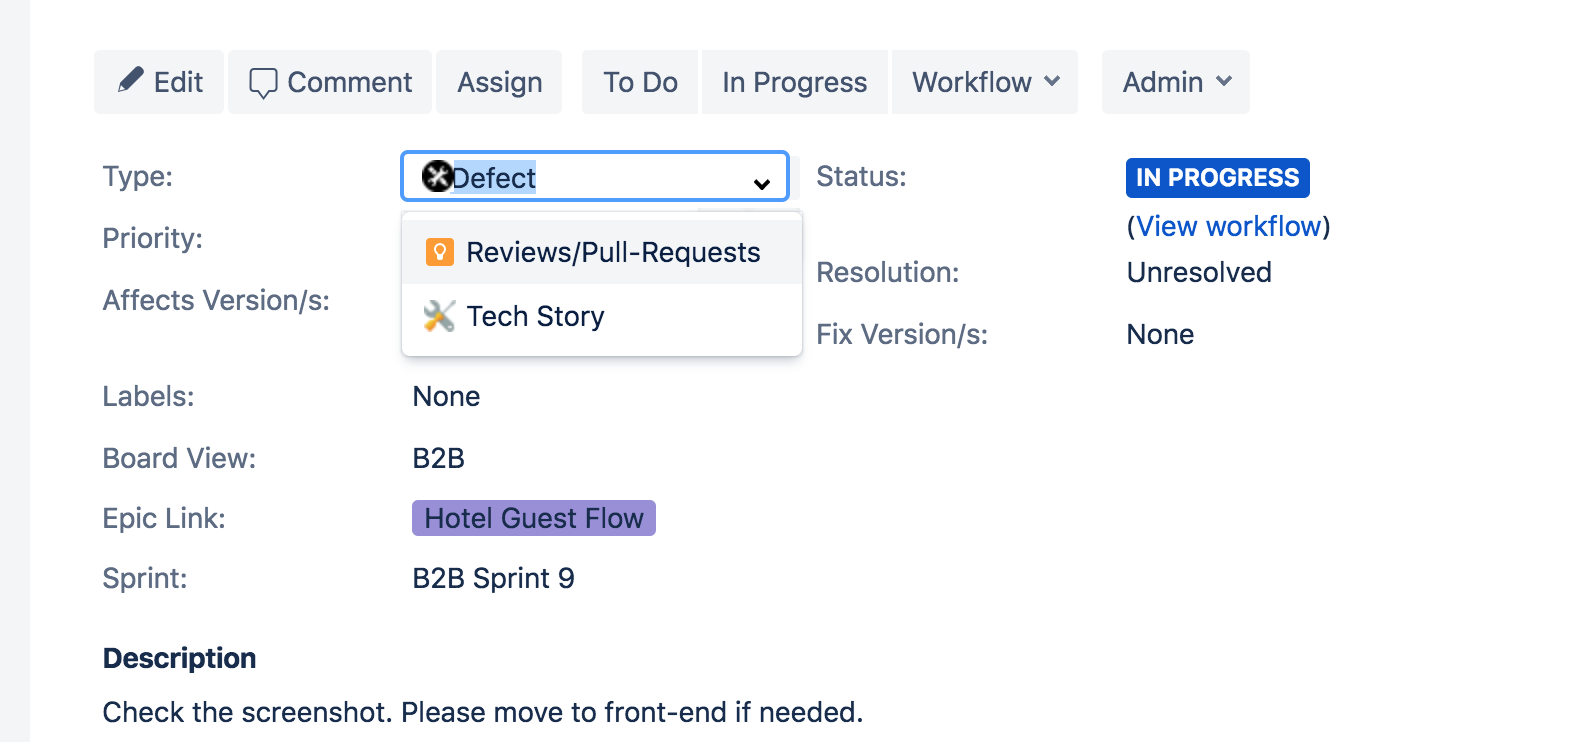Click the B2B board view value
The image size is (1570, 742).
coord(438,458)
